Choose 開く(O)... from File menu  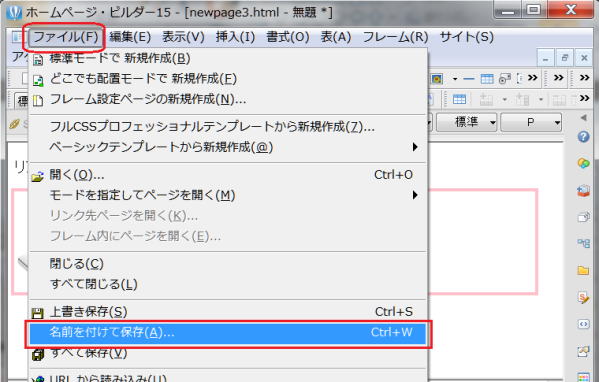(x=228, y=175)
